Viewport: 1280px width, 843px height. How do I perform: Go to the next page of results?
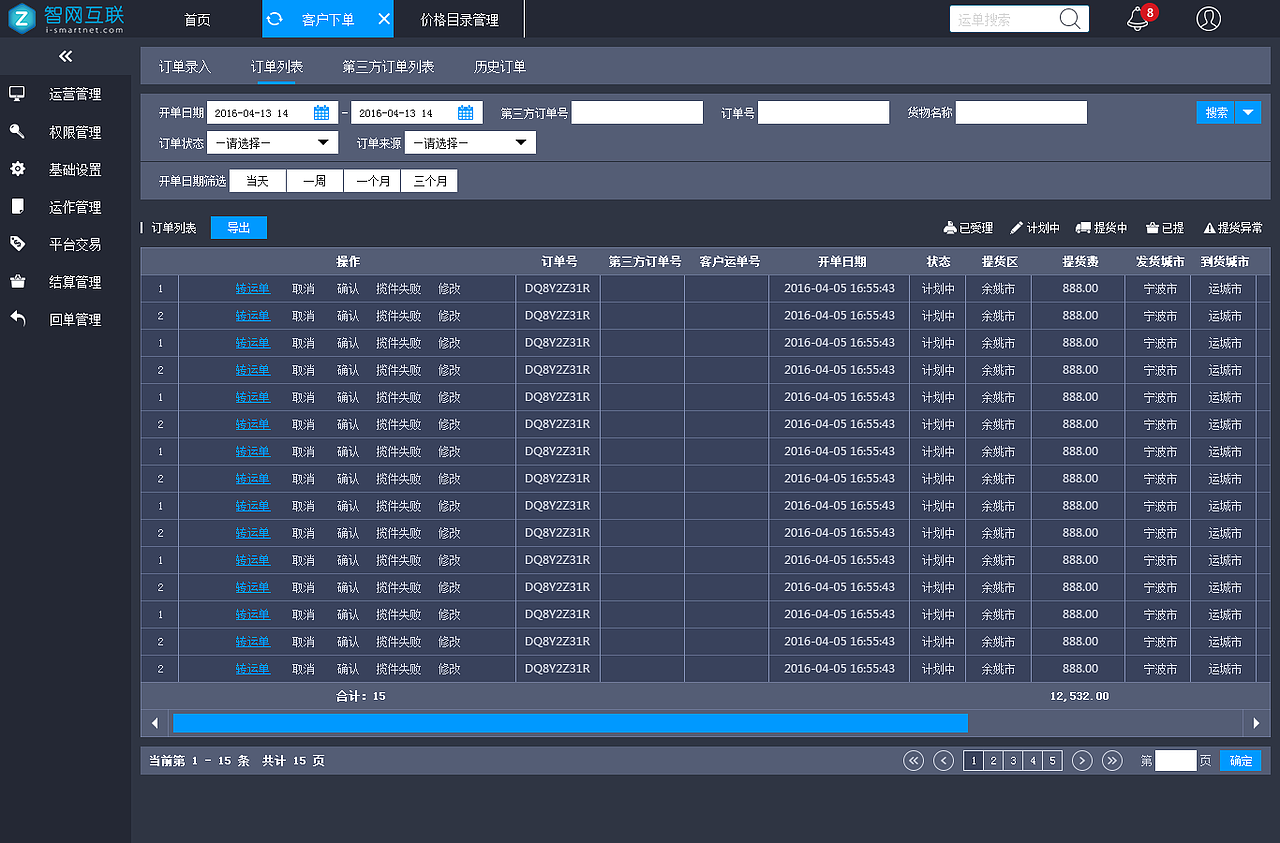pyautogui.click(x=1082, y=761)
